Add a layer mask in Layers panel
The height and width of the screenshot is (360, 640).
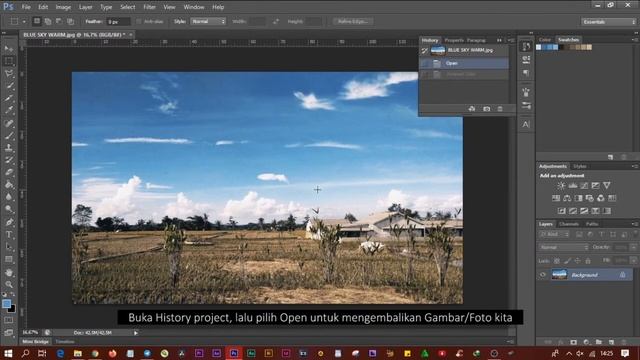coord(573,342)
